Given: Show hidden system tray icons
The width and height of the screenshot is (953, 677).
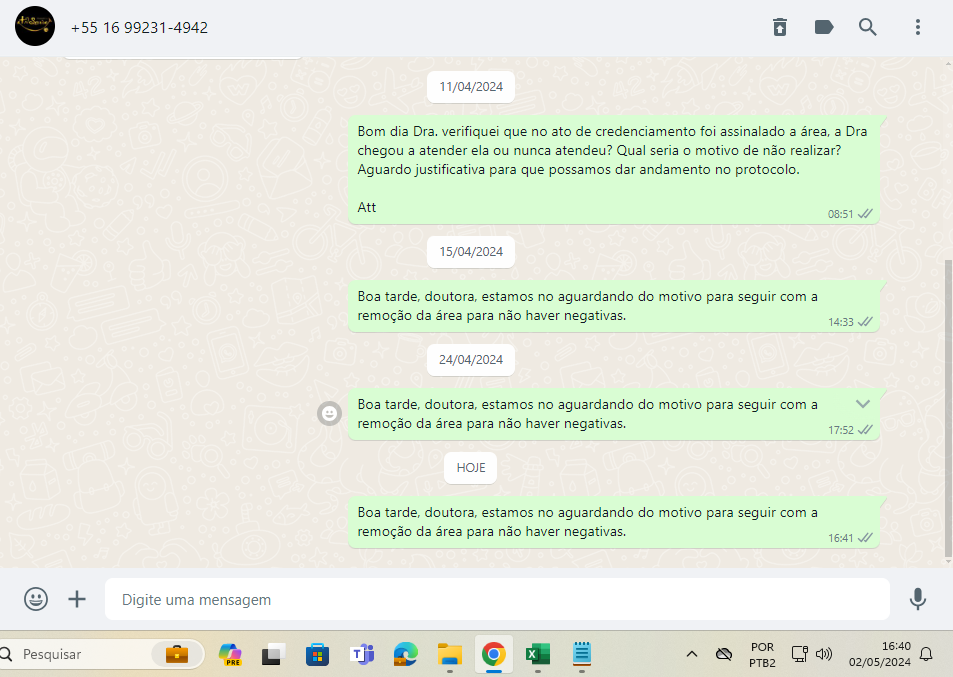Looking at the screenshot, I should 691,654.
